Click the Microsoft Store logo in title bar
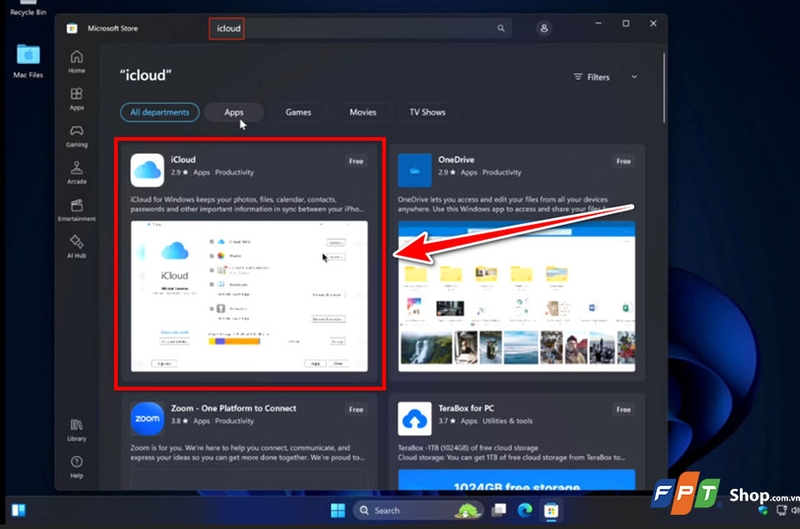The image size is (800, 529). click(72, 29)
